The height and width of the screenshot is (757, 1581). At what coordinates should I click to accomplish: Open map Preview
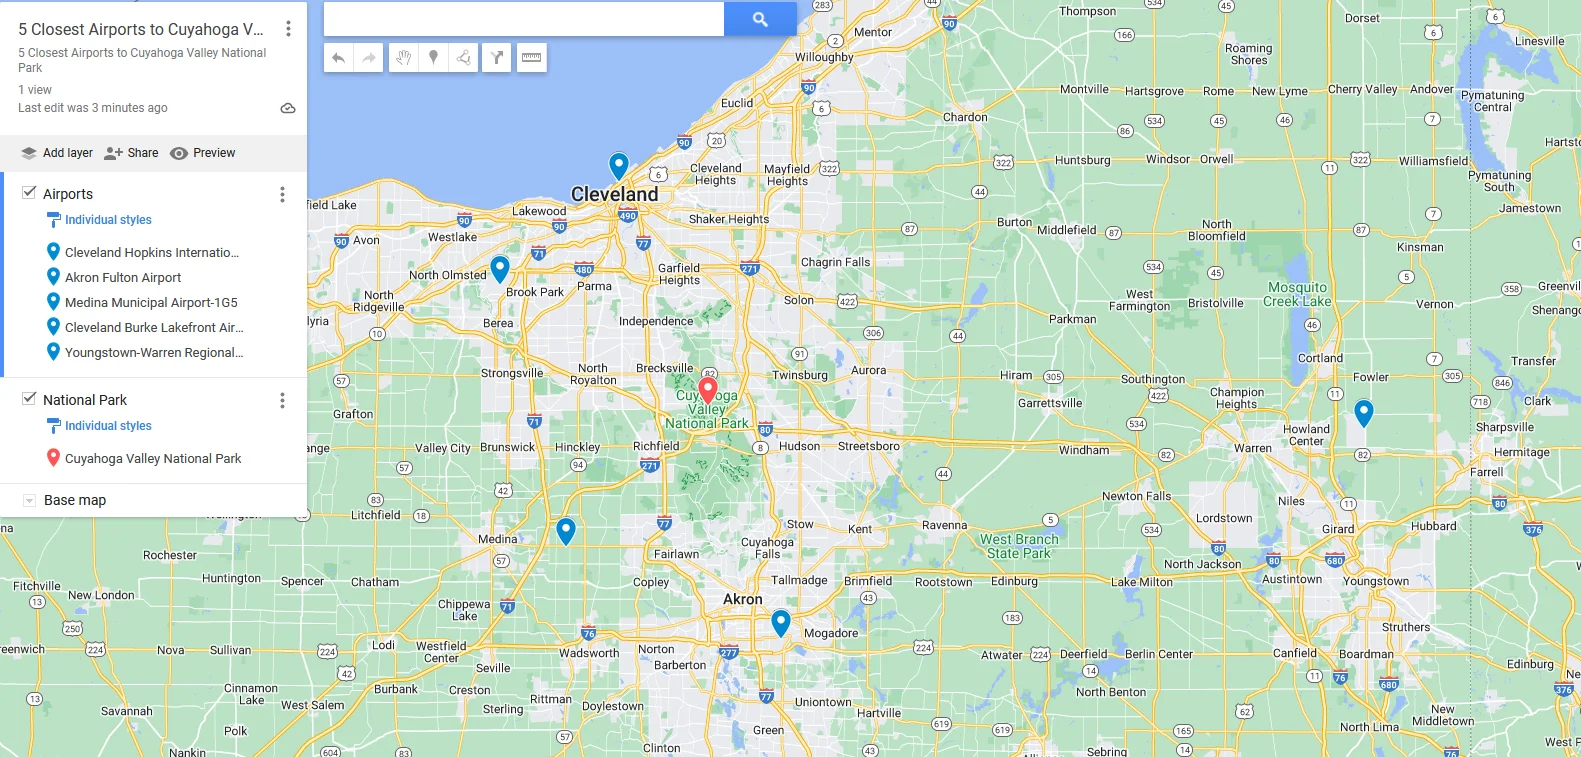pyautogui.click(x=203, y=153)
